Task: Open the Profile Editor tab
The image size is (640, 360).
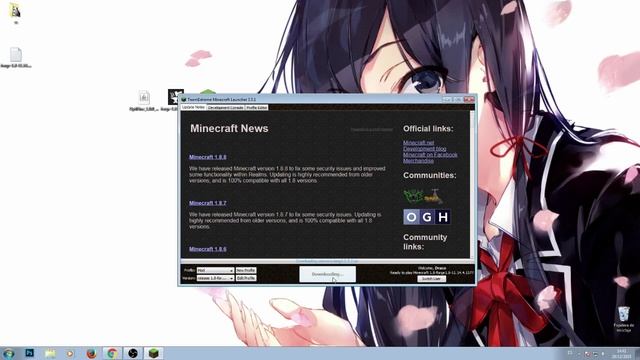Action: coord(256,107)
